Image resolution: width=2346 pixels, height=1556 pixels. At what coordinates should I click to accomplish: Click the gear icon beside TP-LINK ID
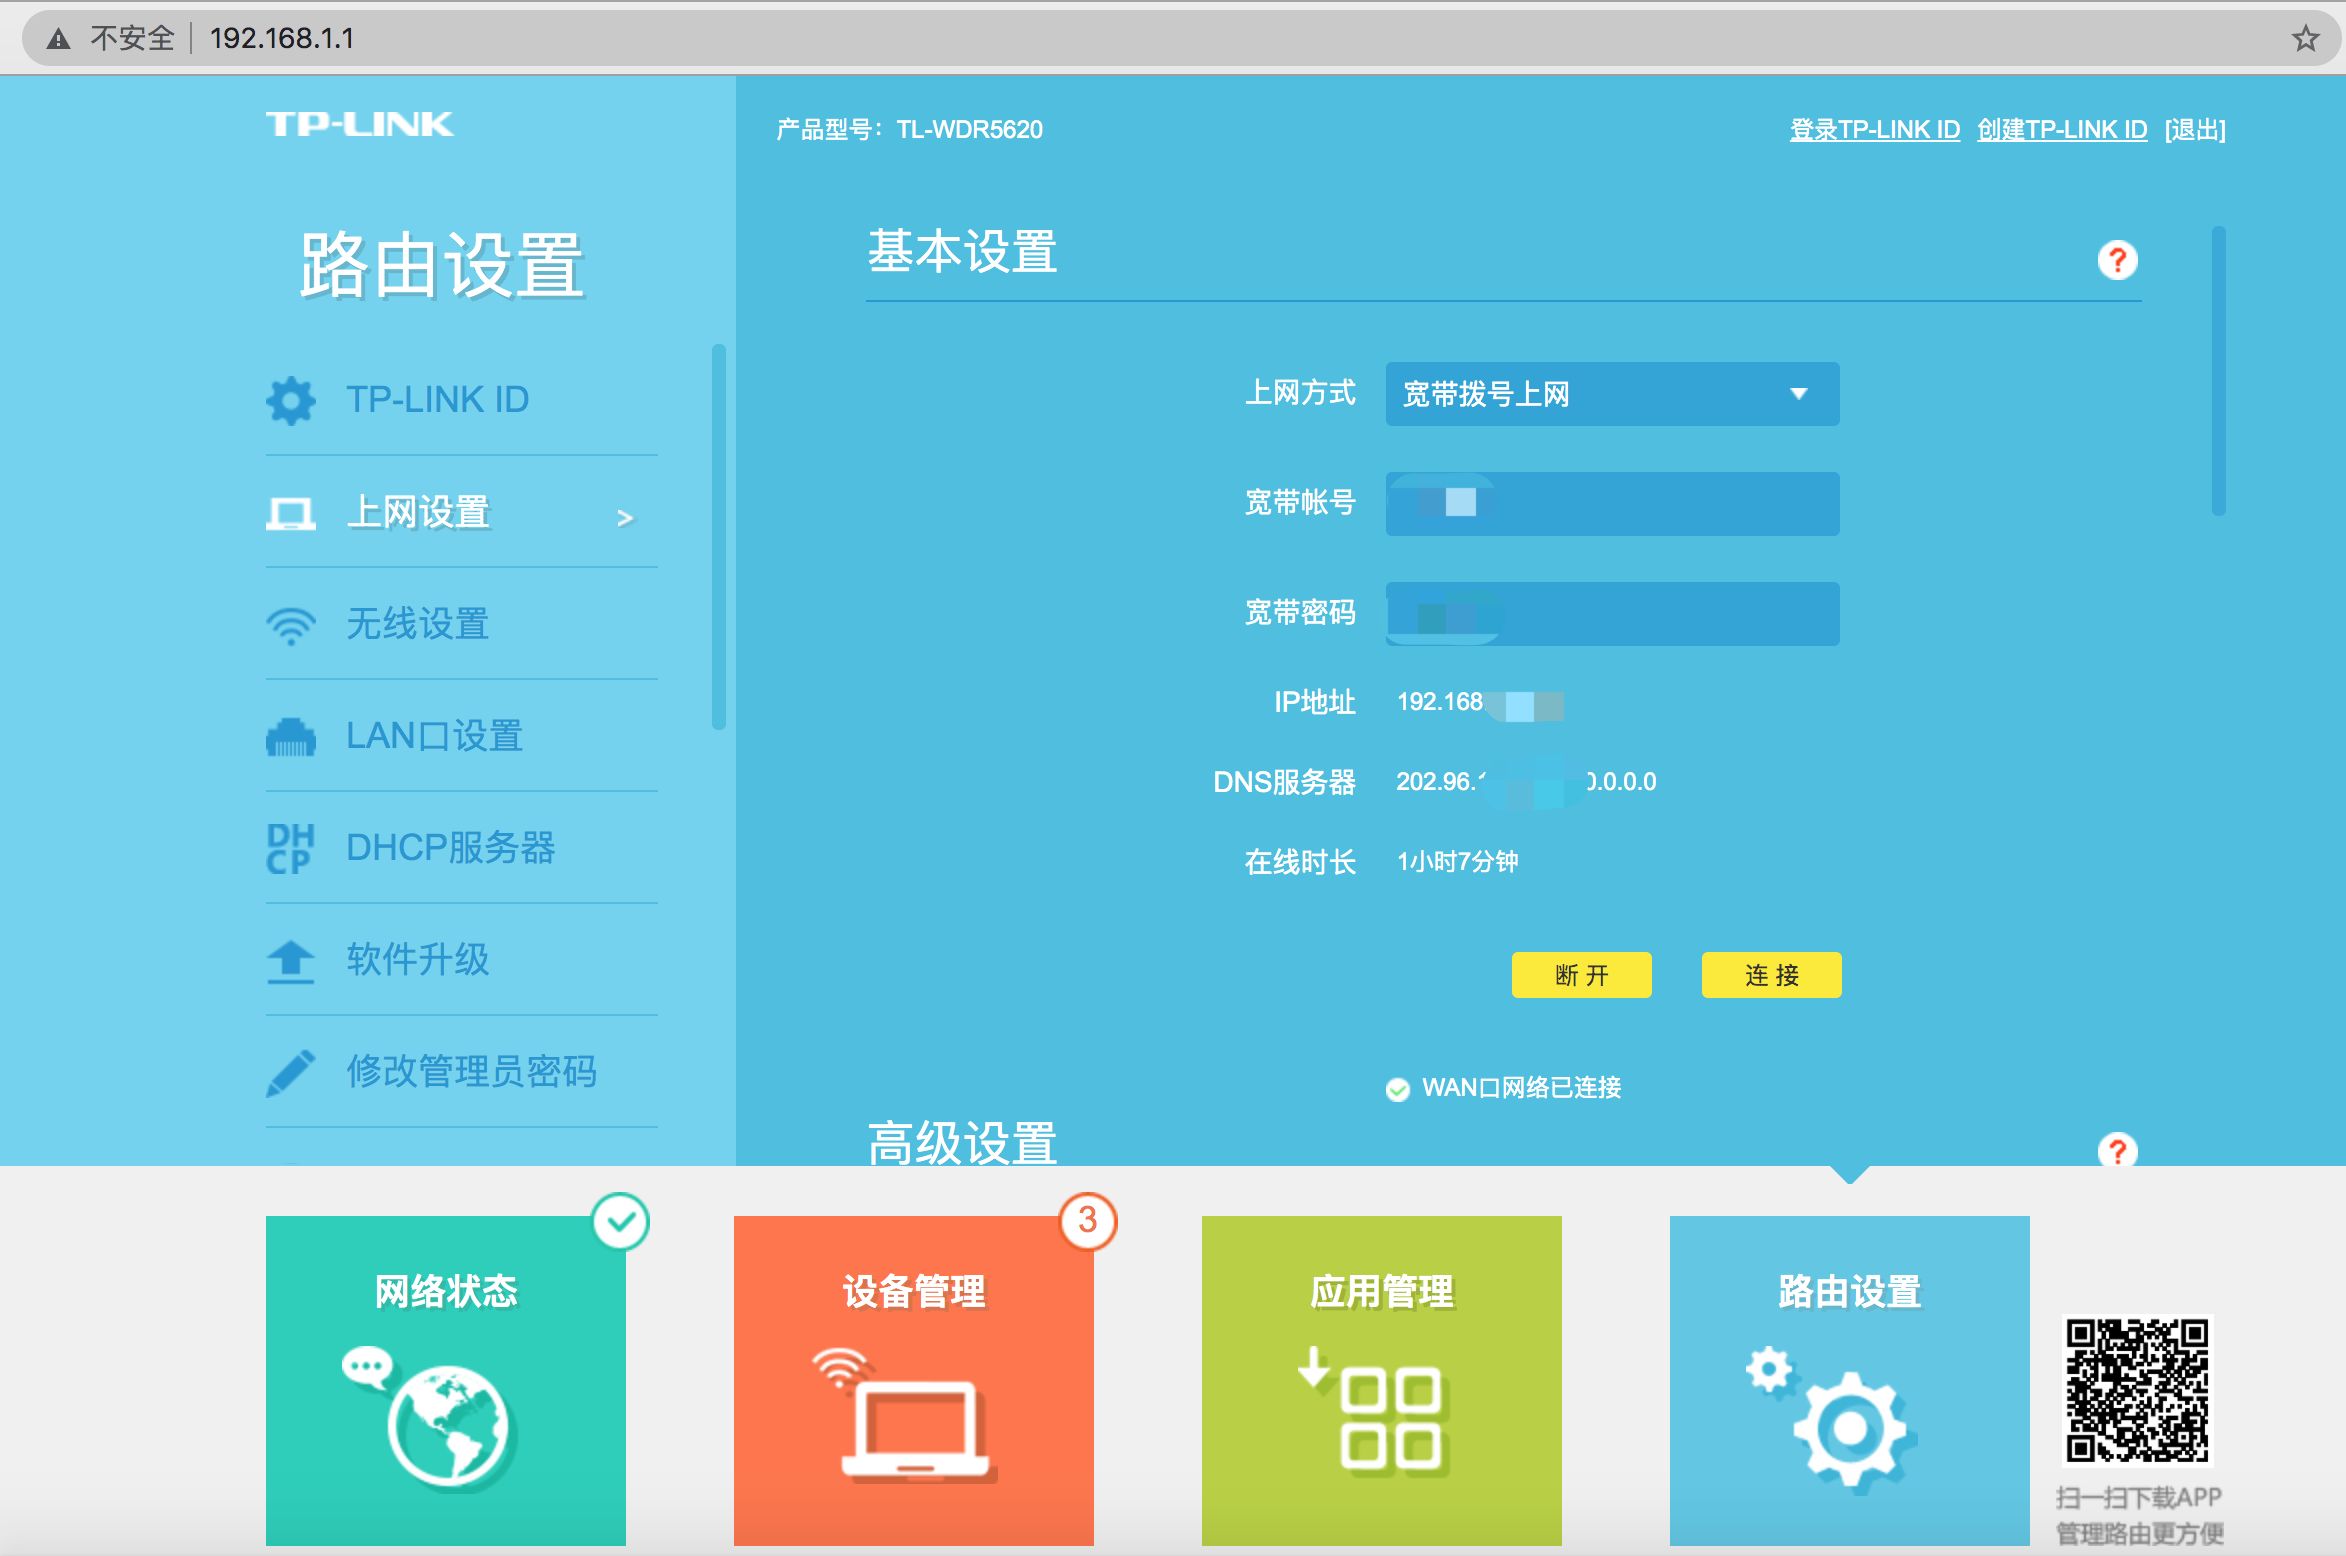coord(291,400)
